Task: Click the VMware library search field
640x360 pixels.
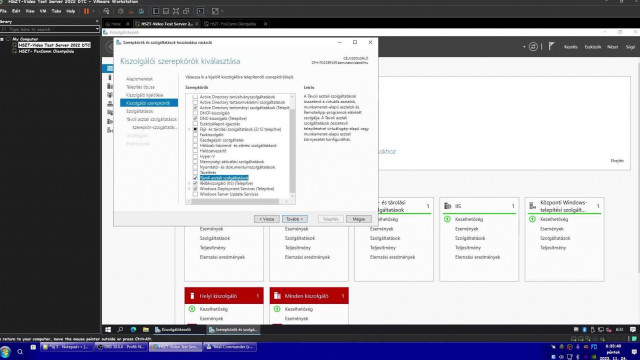Action: point(48,29)
